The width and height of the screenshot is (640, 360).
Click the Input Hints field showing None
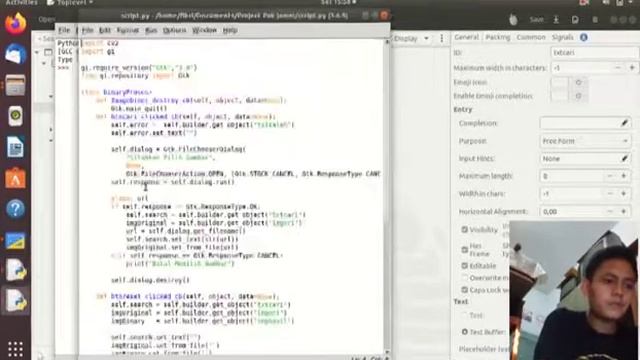[580, 158]
